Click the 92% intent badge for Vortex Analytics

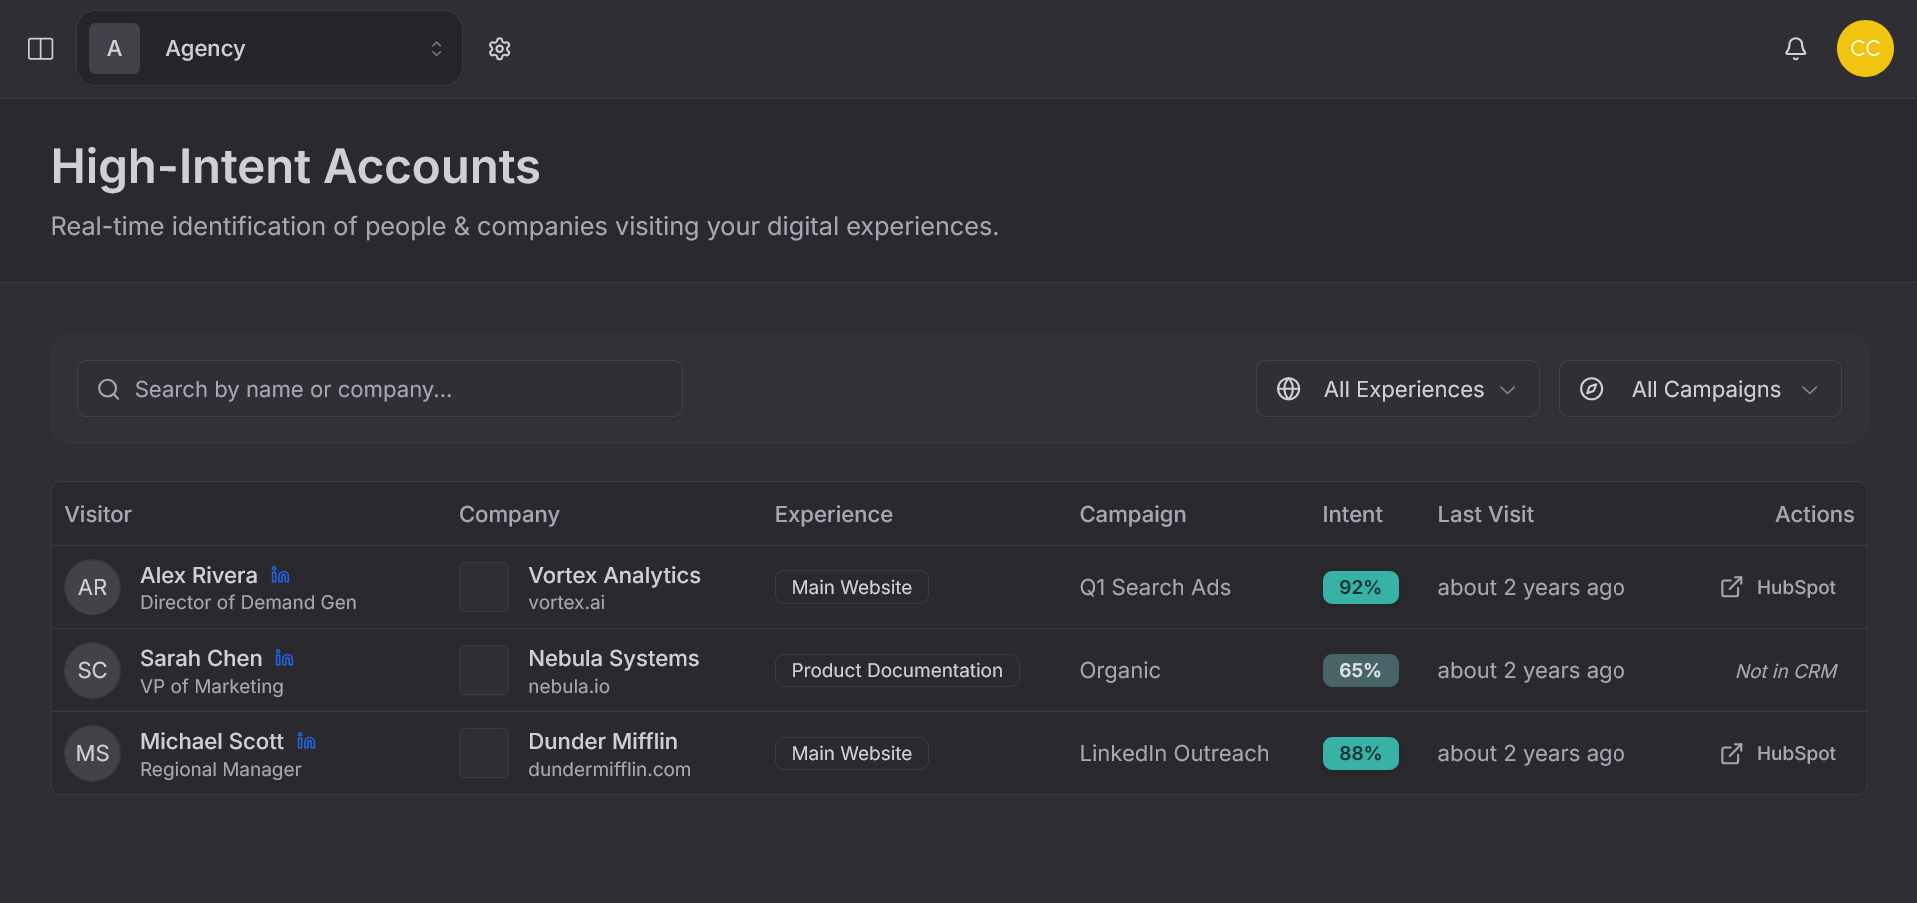tap(1360, 587)
